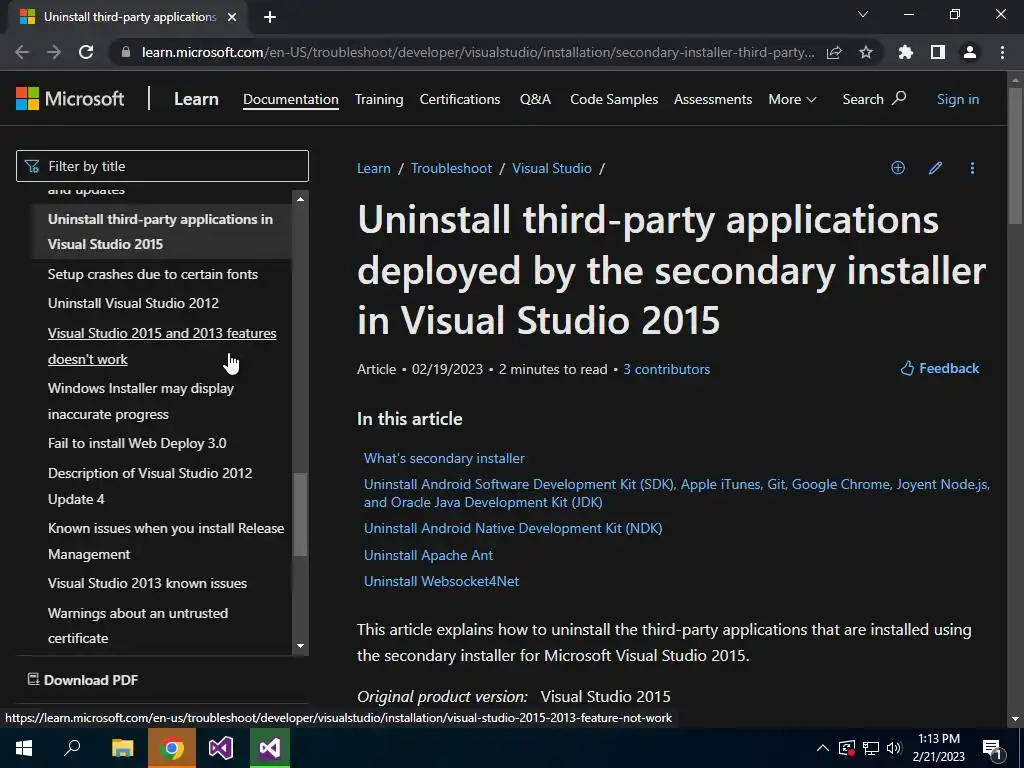Open the 3 contributors link
Screen dimensions: 1024x768
coord(666,369)
